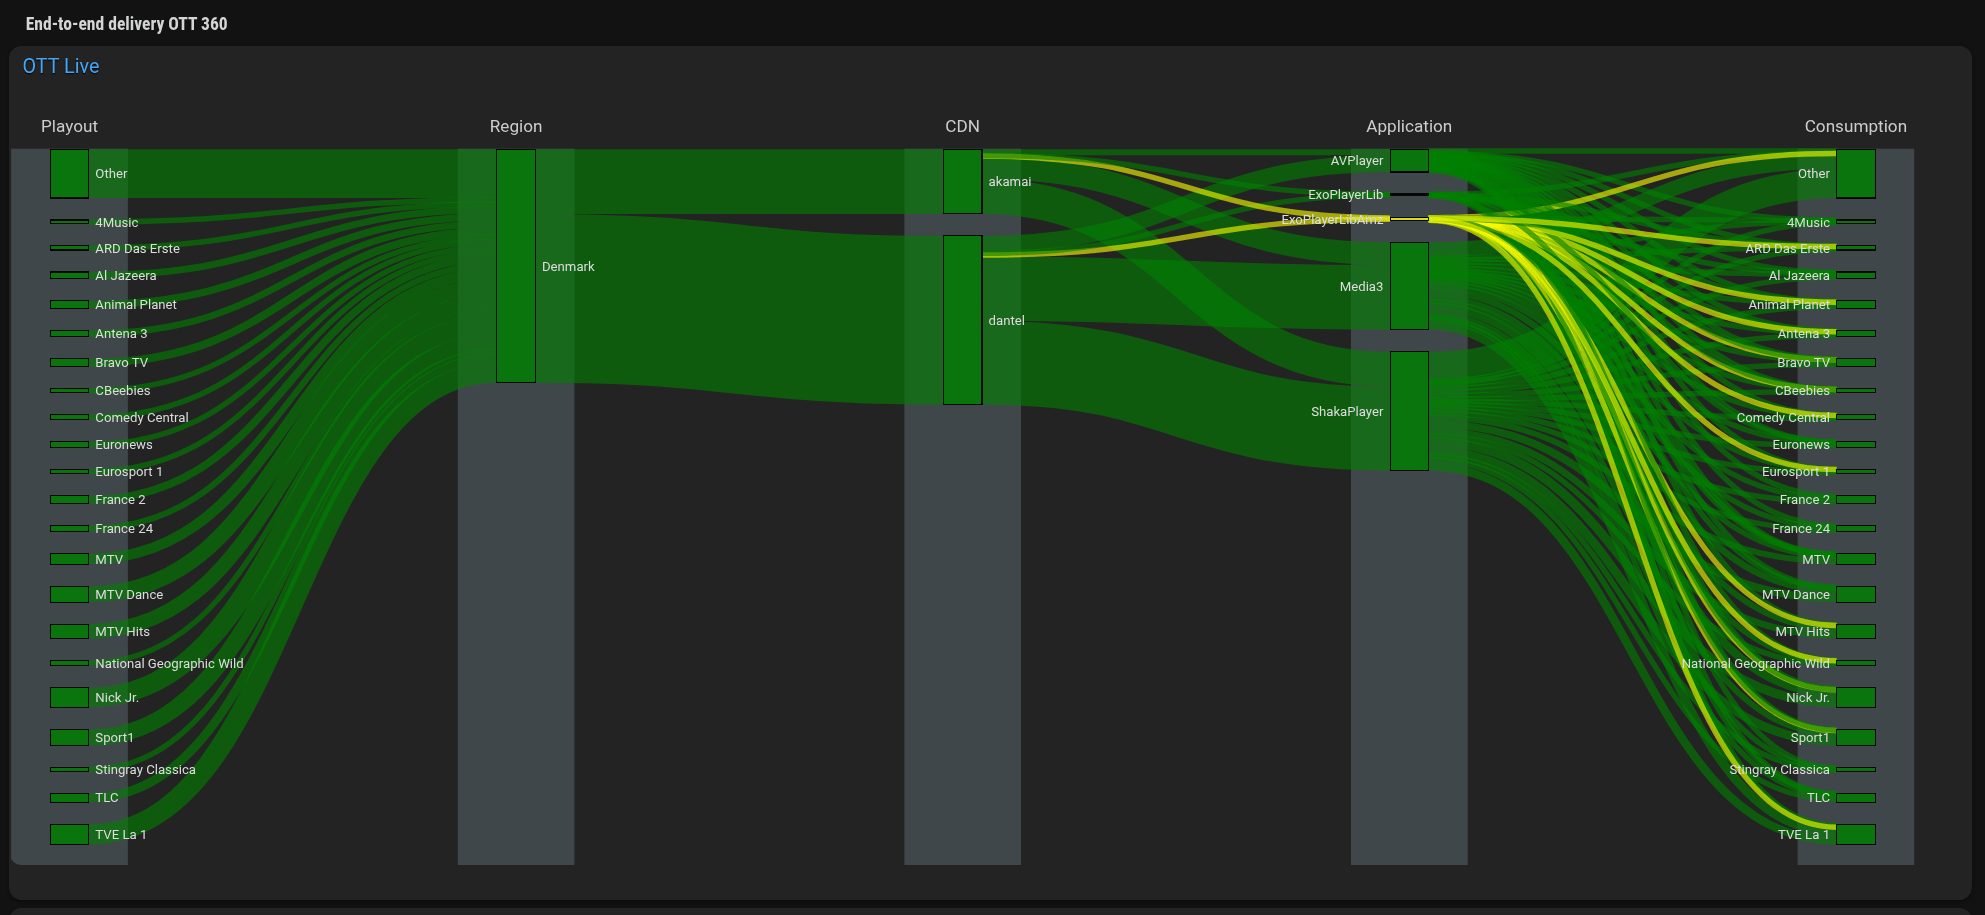
Task: Click the MTV Hits consumption node
Action: click(1855, 632)
